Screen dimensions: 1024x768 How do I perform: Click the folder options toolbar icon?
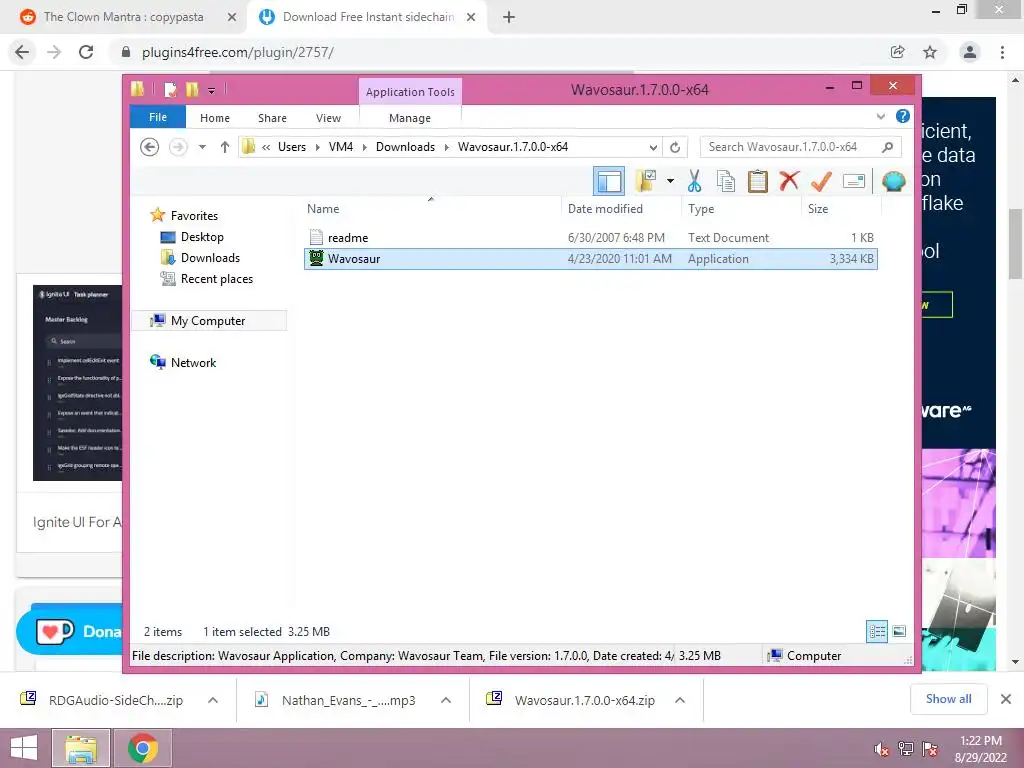point(647,181)
